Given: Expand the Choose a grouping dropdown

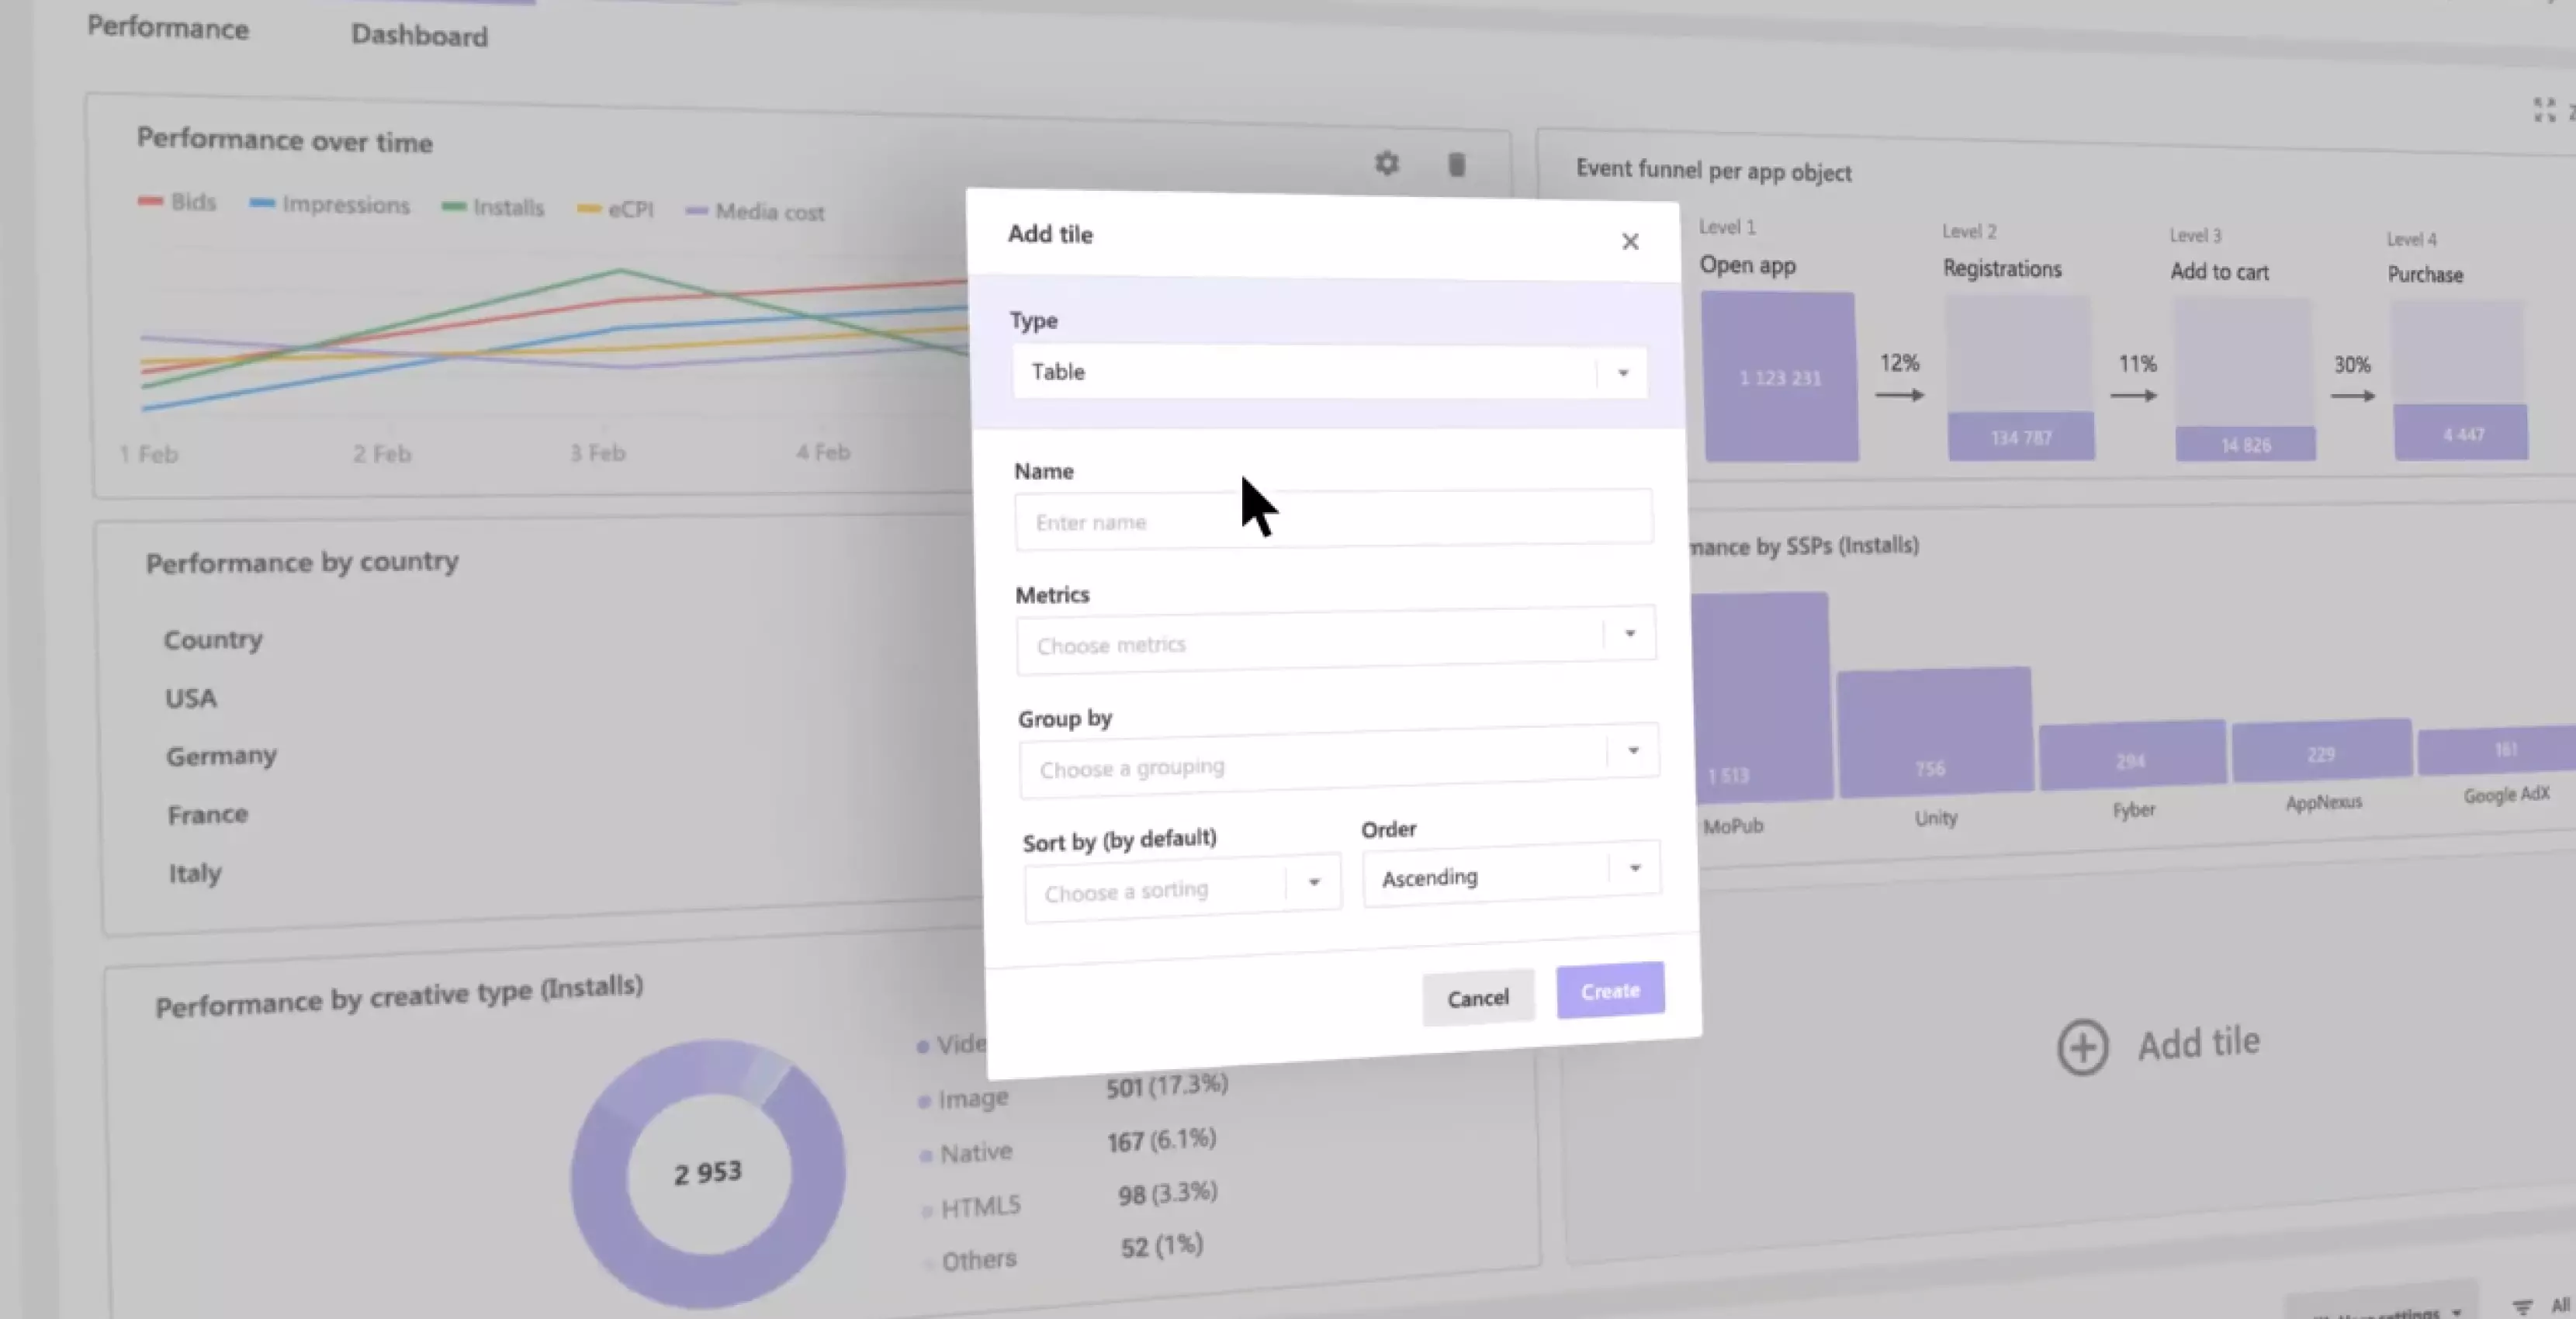Looking at the screenshot, I should 1338,761.
